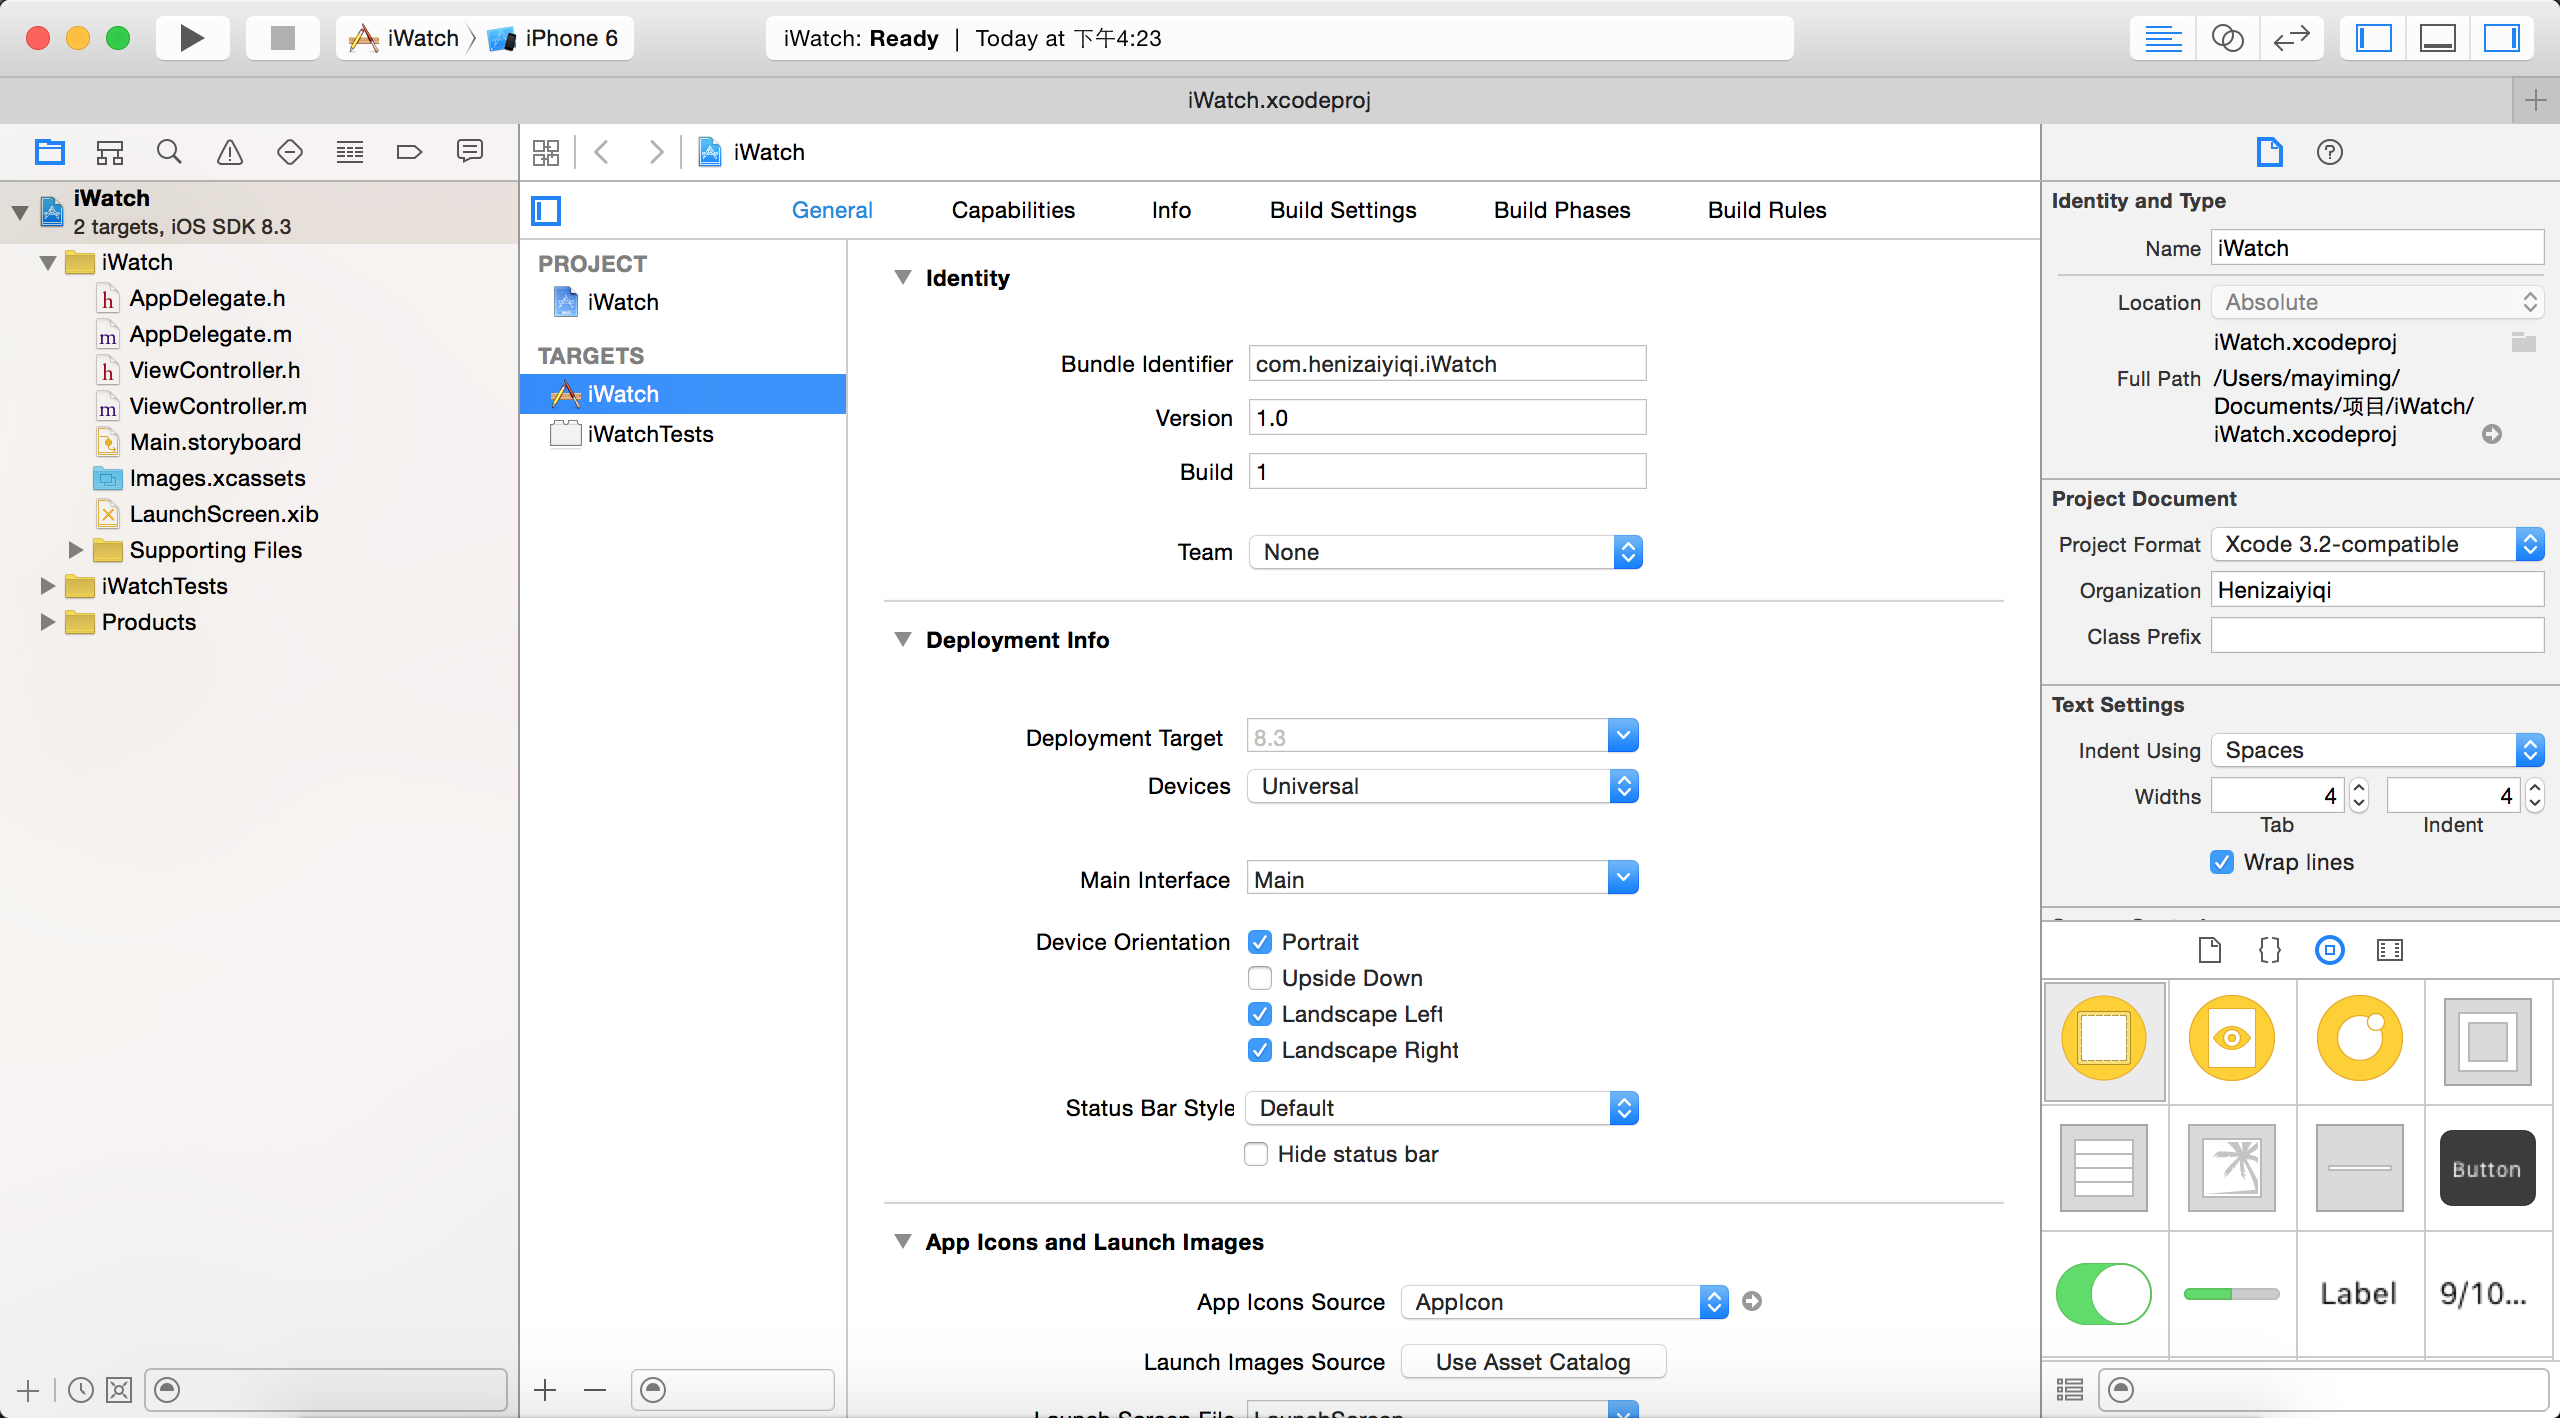Viewport: 2560px width, 1418px height.
Task: Enable Hide status bar checkbox
Action: pyautogui.click(x=1256, y=1154)
